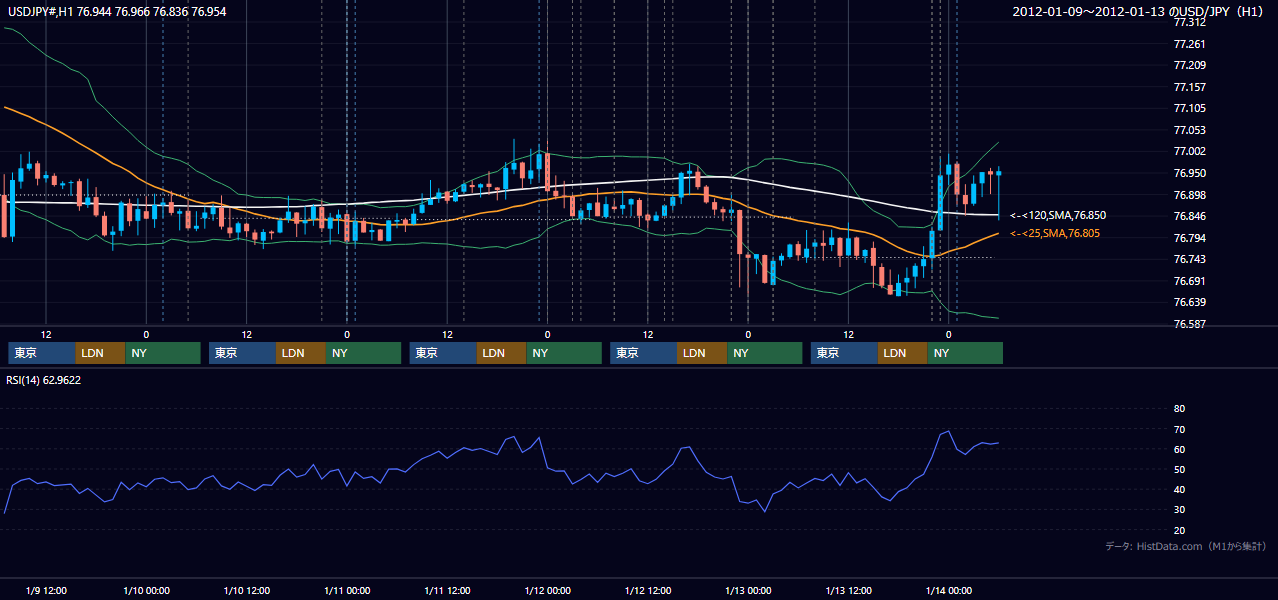Viewport: 1278px width, 600px height.
Task: Click price level 77.105 on the axis
Action: [x=1189, y=108]
